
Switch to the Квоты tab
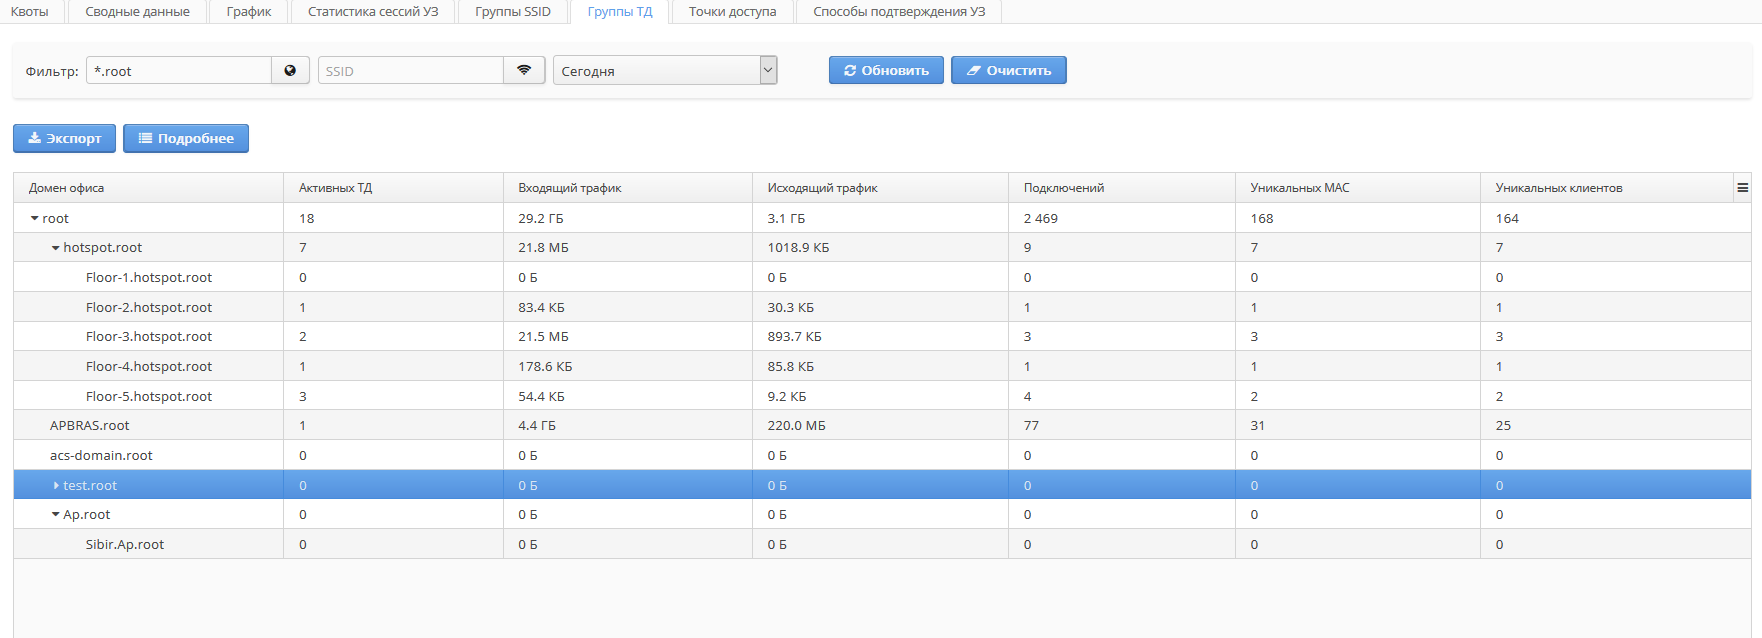click(30, 12)
